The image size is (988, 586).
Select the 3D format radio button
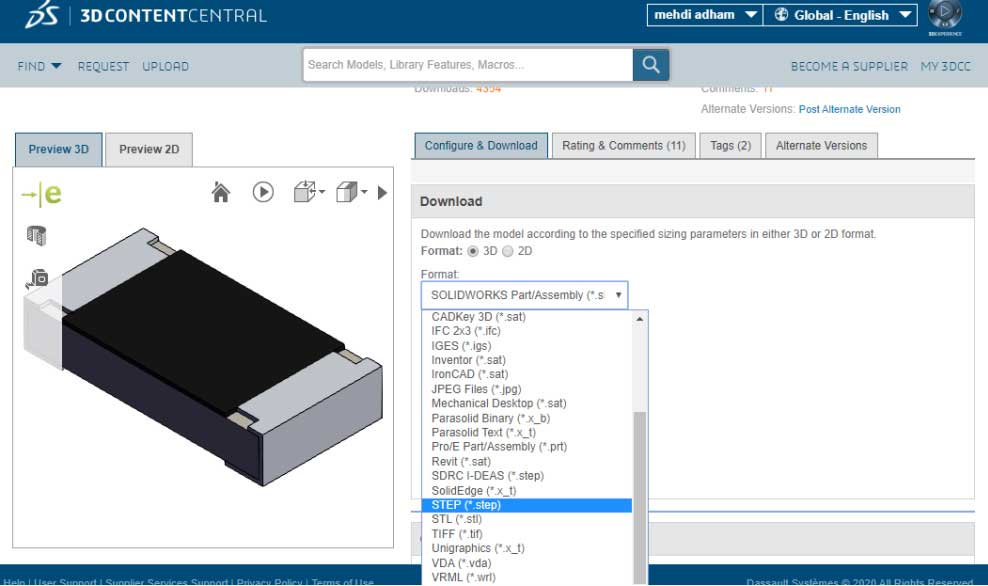(474, 251)
